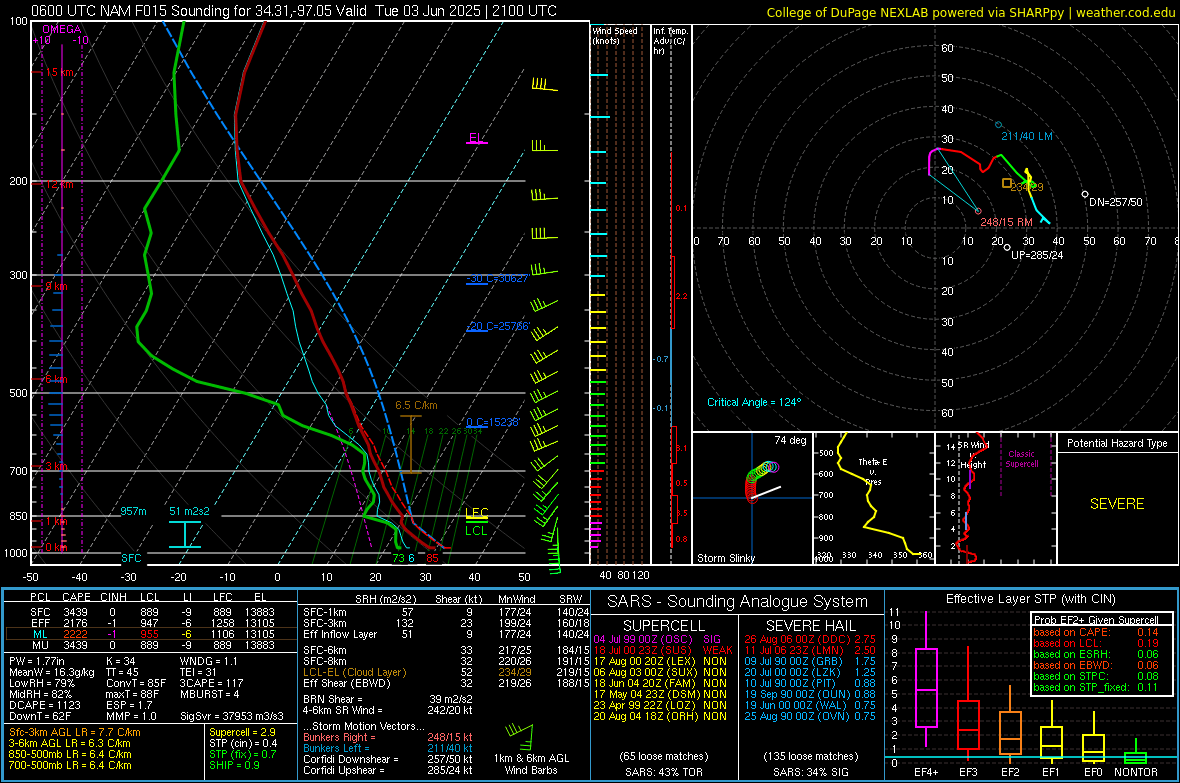This screenshot has width=1180, height=783.
Task: Click the Supercell = 2.9 composite value
Action: pos(242,732)
